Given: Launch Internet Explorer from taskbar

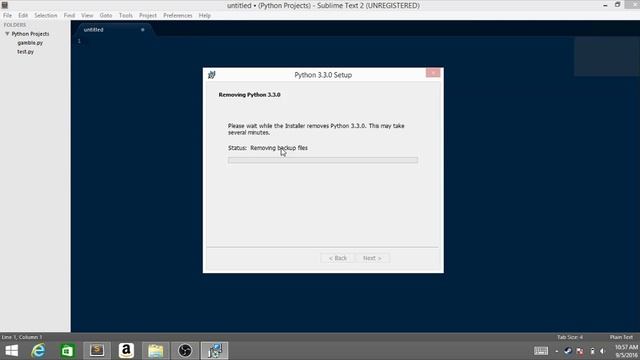Looking at the screenshot, I should tap(38, 351).
